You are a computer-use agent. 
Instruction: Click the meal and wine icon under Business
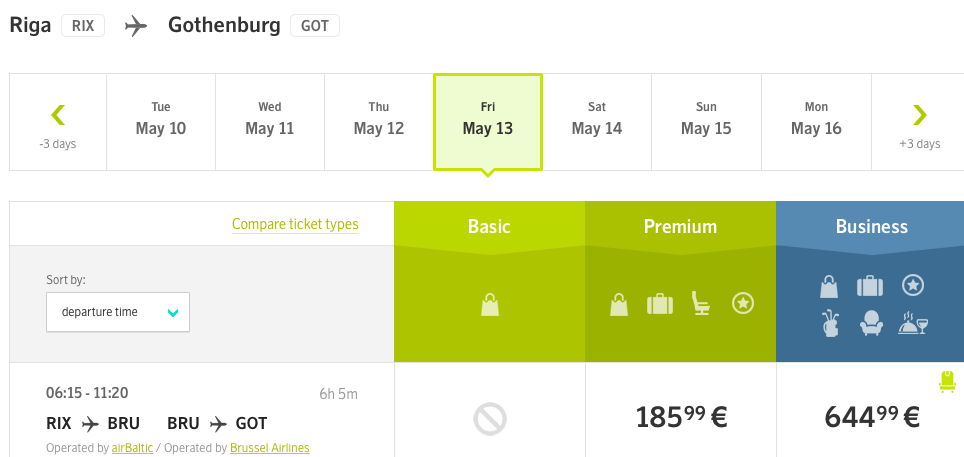913,322
